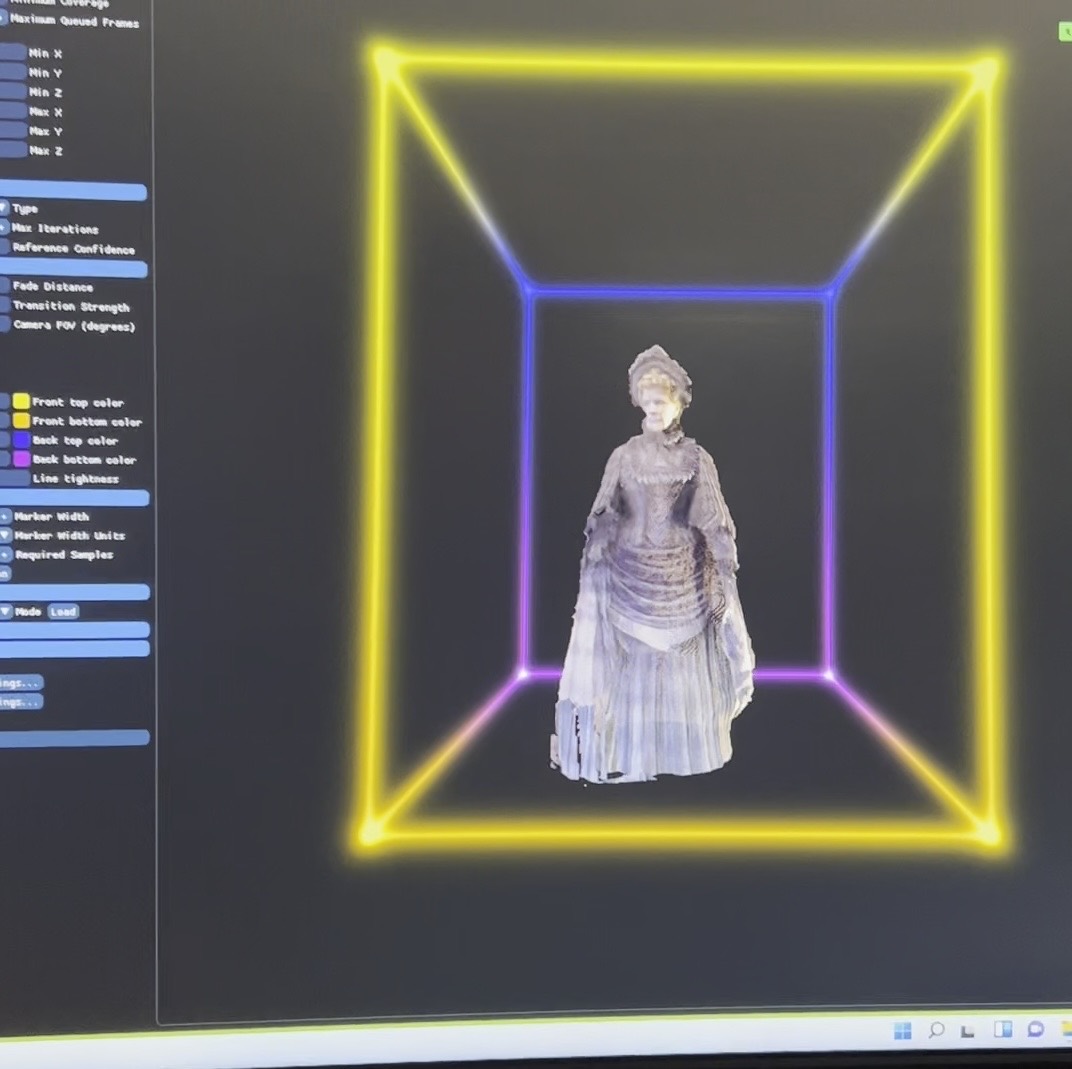Viewport: 1072px width, 1069px height.
Task: Click the Min Y value field
Action: (x=12, y=71)
